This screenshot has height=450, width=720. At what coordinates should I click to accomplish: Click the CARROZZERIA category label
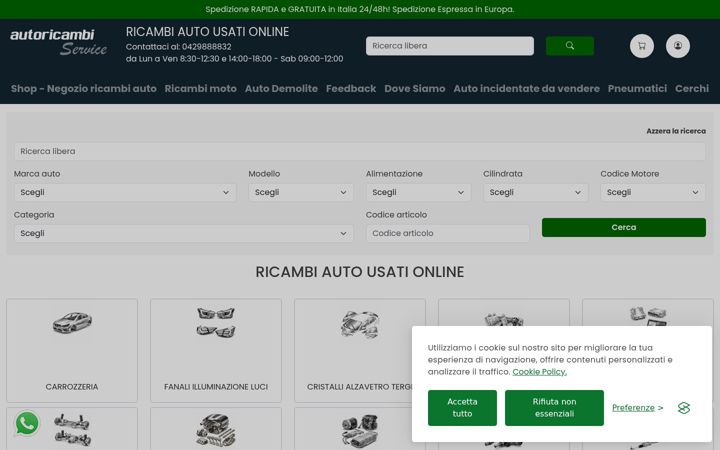tap(72, 387)
